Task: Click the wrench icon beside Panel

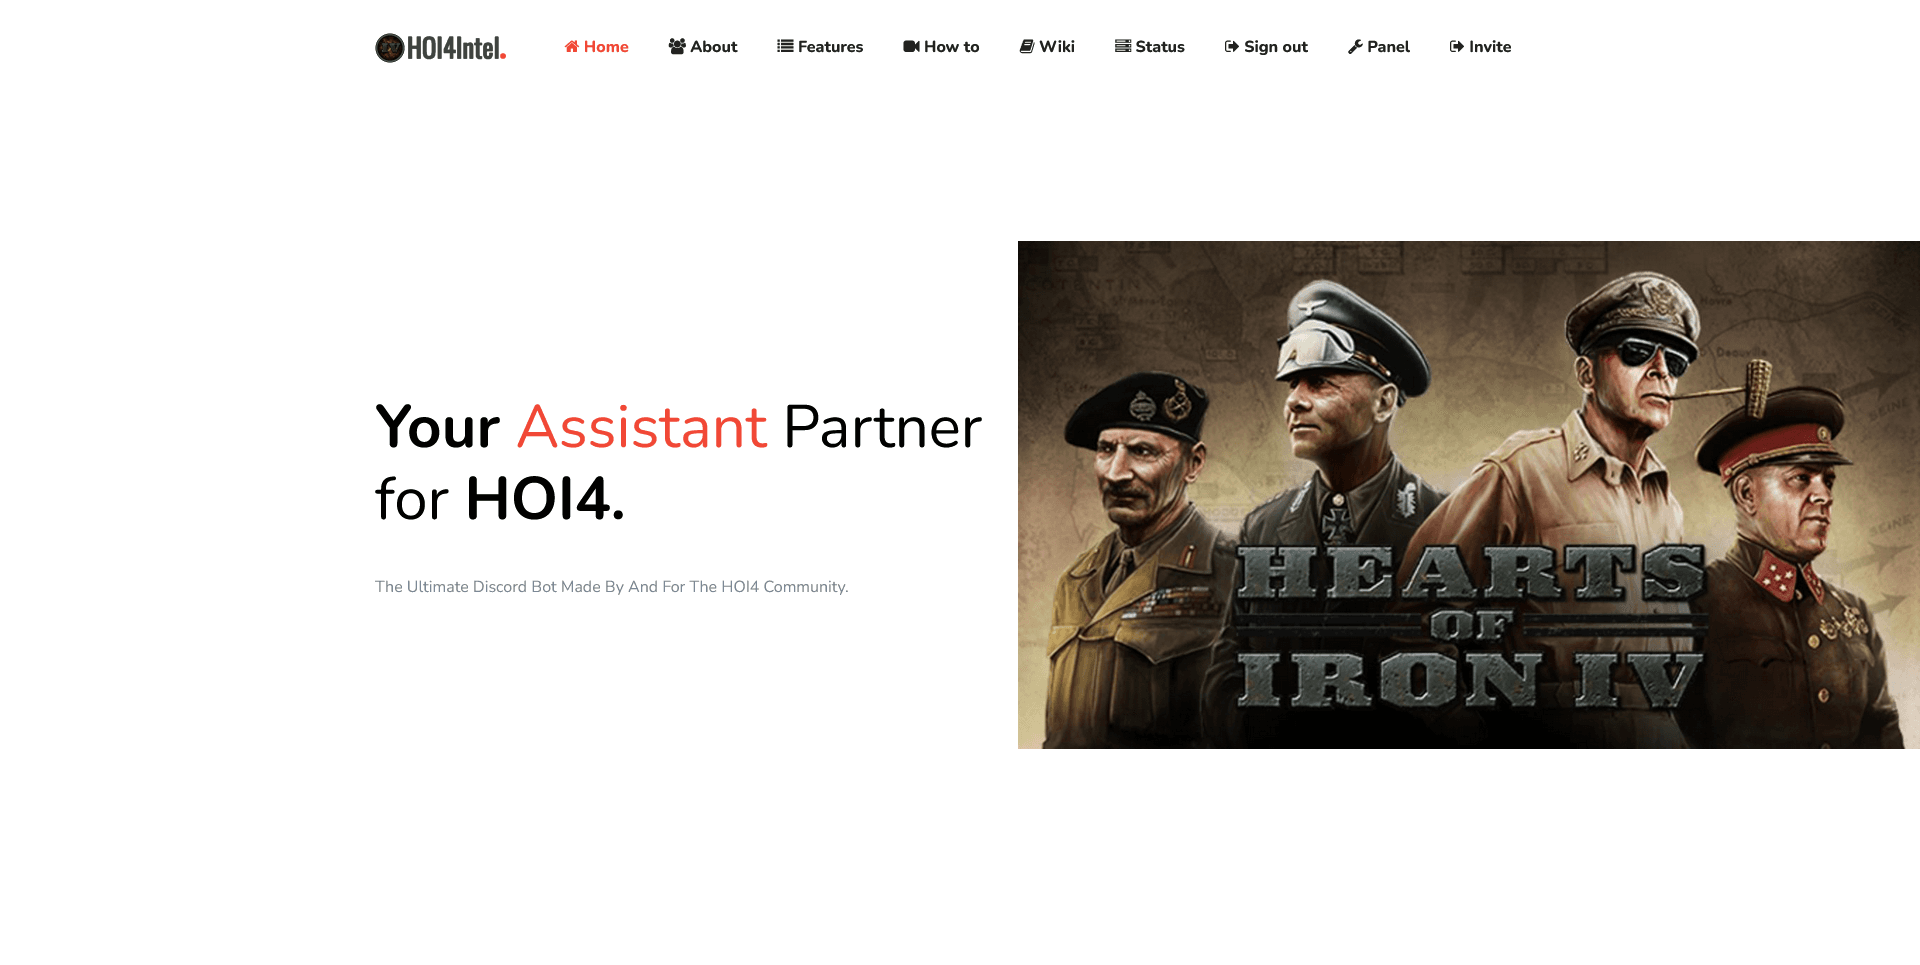Action: (1357, 46)
